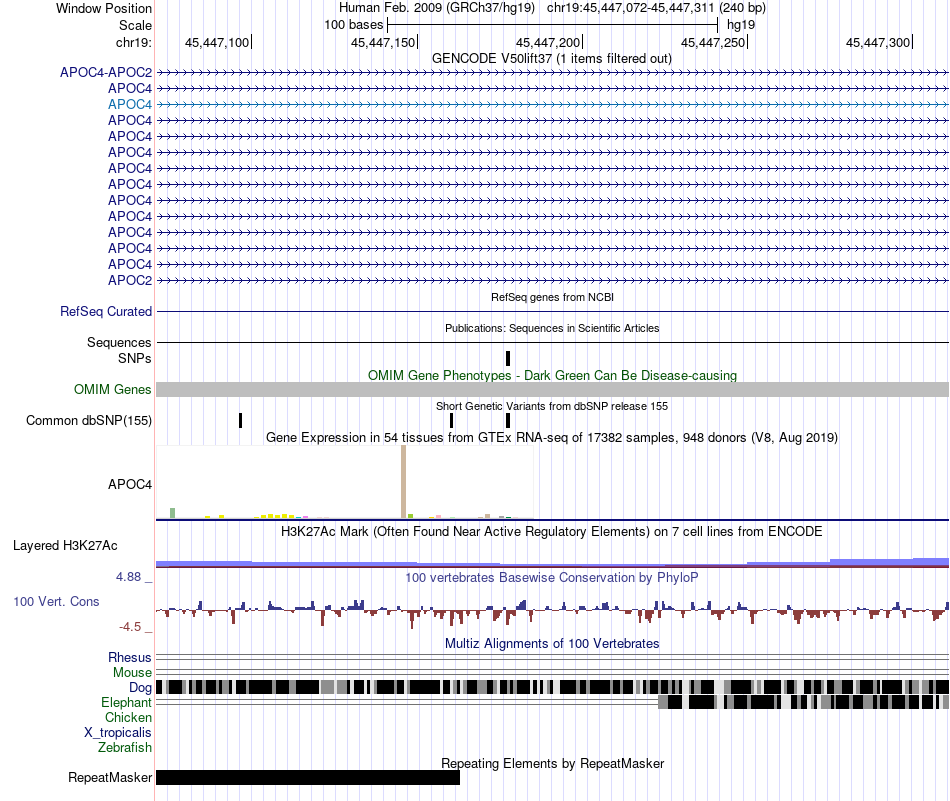The height and width of the screenshot is (801, 950).
Task: Click the chr19:45,447,072-45,447,311 (240 bp) position text
Action: (x=656, y=8)
